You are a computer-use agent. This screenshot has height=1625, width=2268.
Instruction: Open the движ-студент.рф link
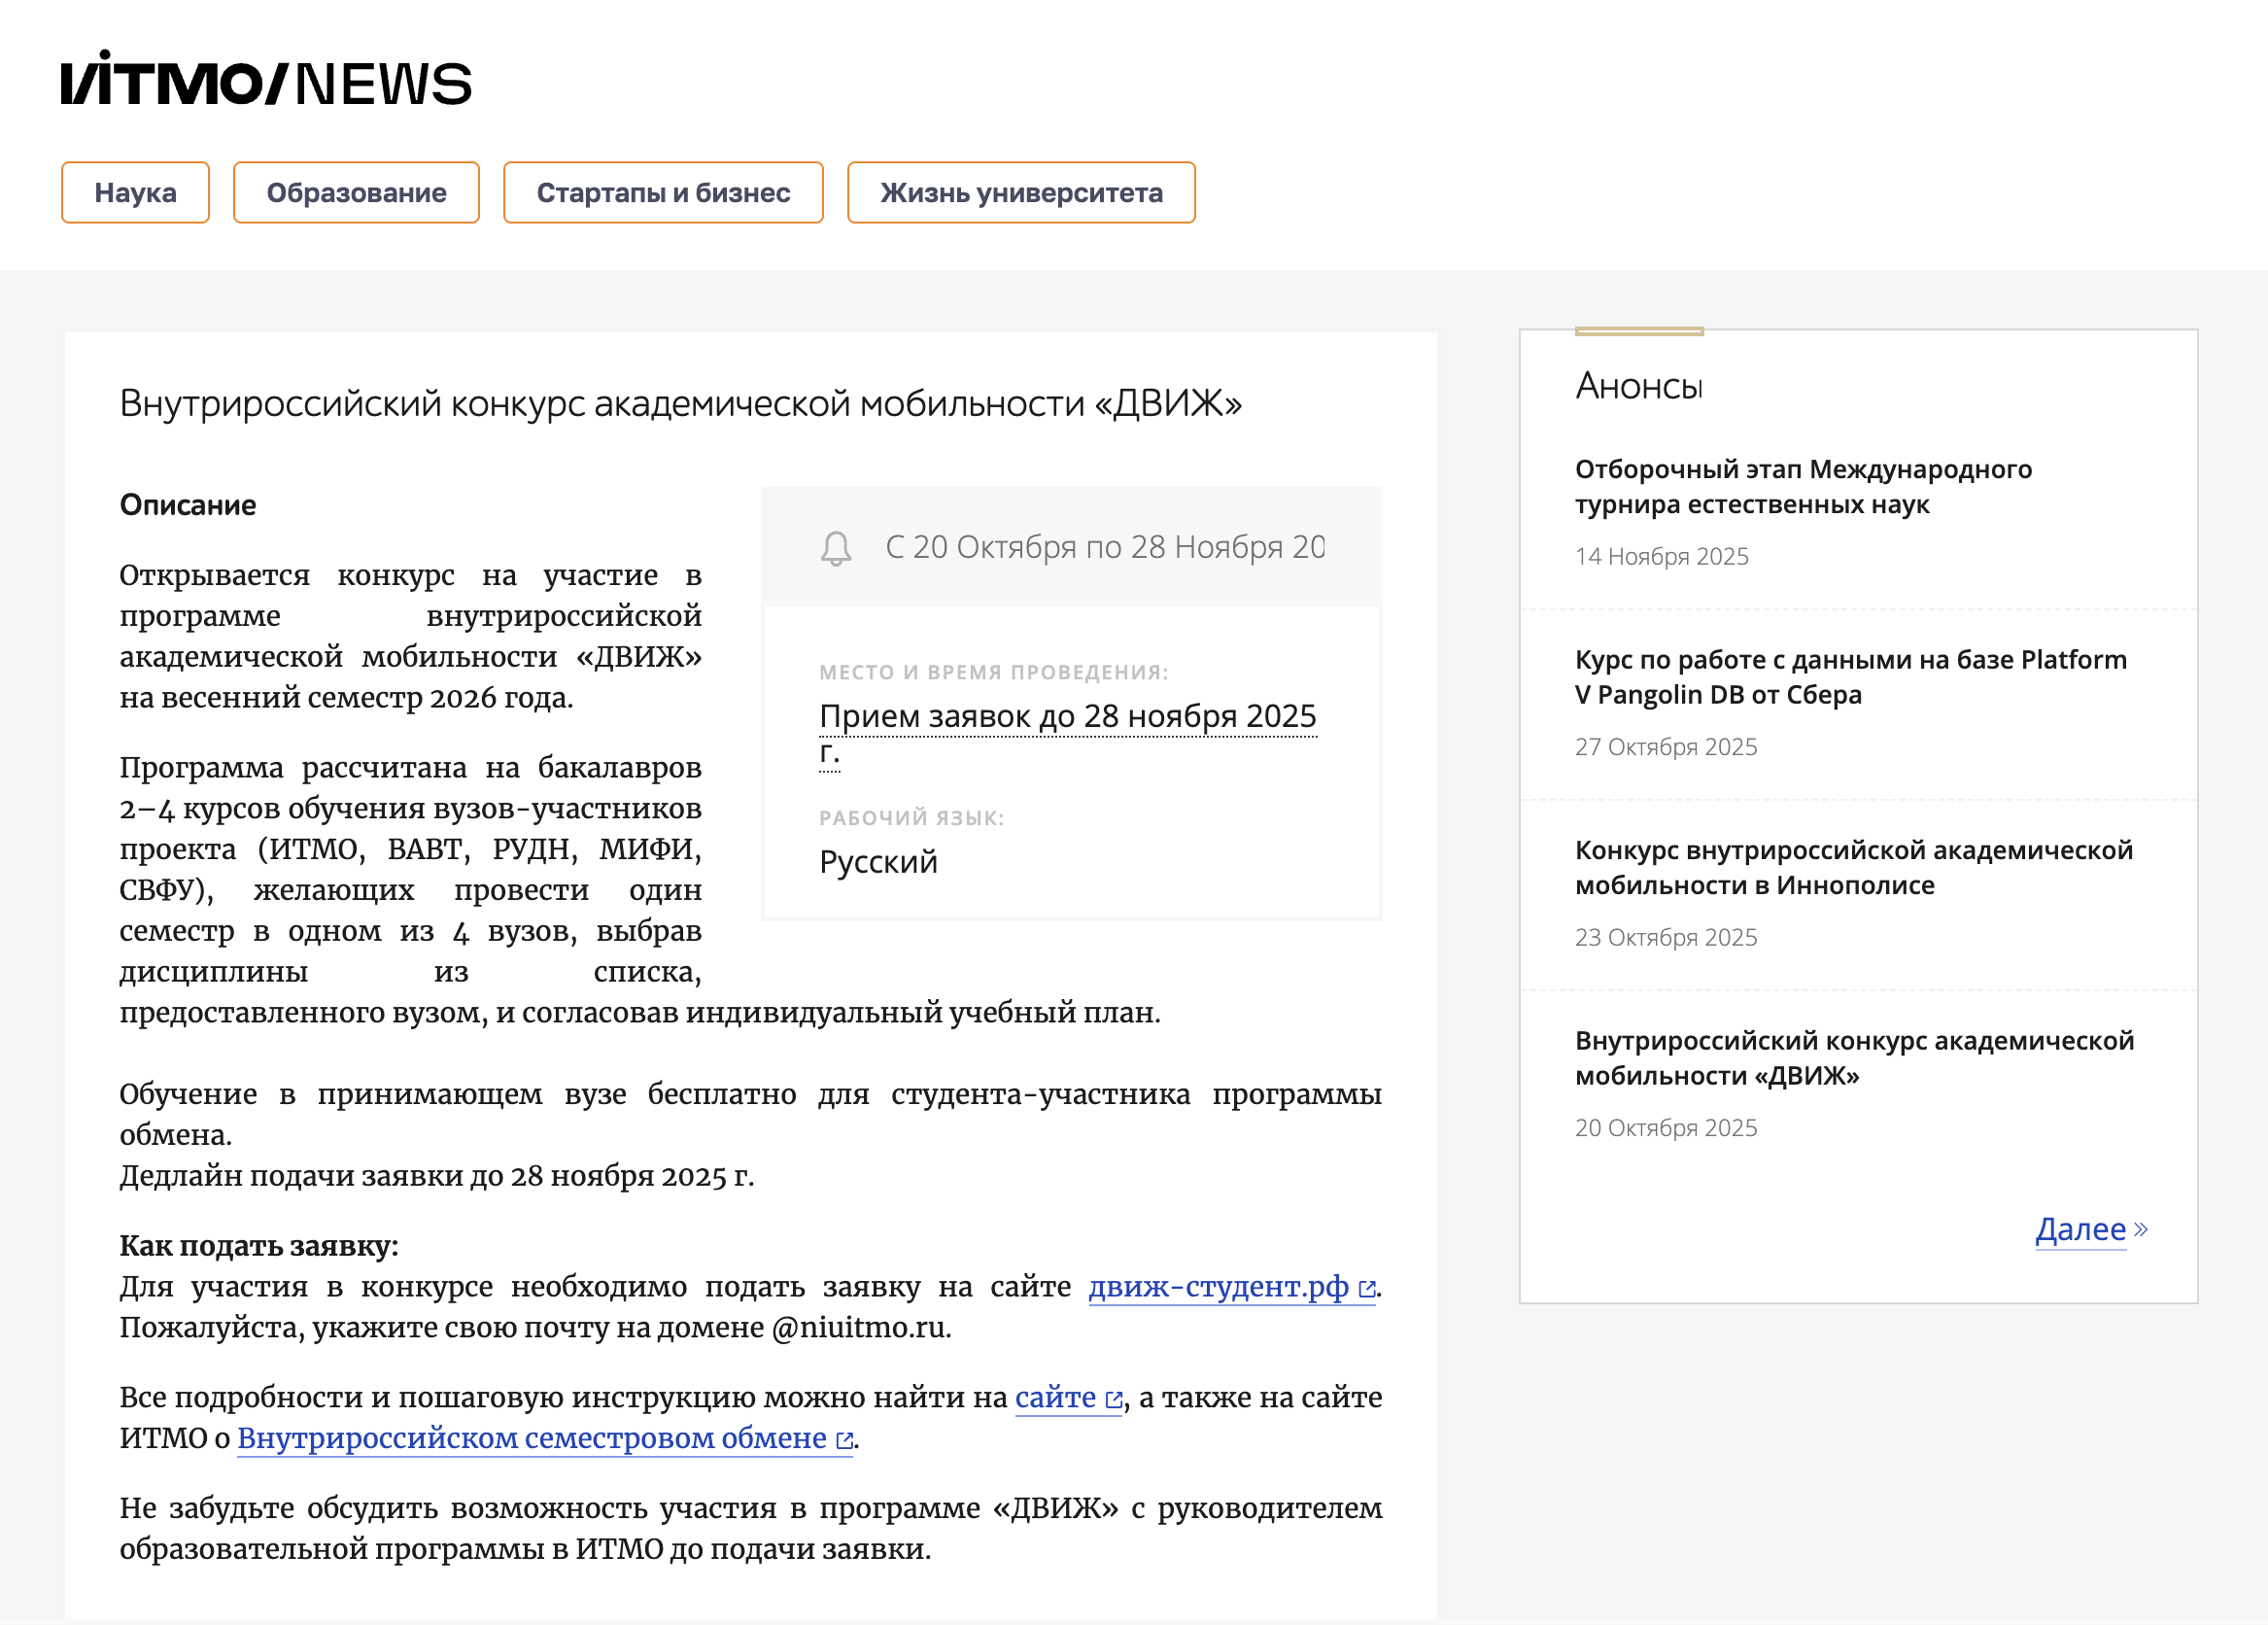(1217, 1287)
